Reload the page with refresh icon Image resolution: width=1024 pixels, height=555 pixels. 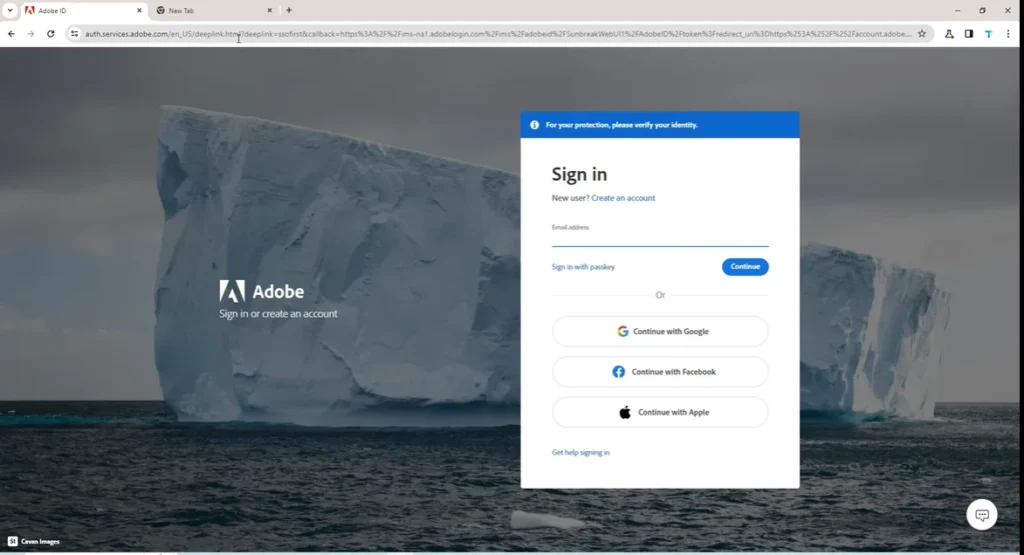(x=50, y=34)
